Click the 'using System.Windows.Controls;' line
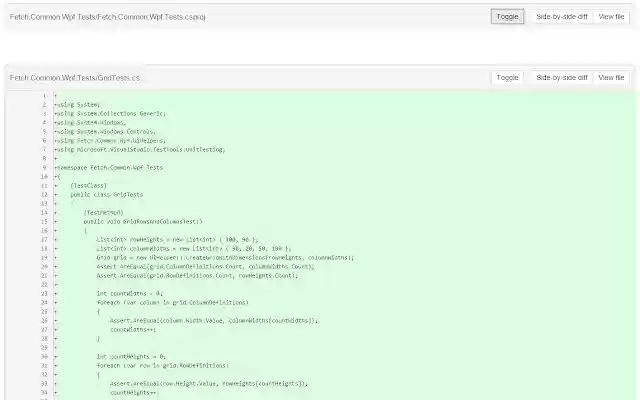The image size is (640, 400). point(105,132)
